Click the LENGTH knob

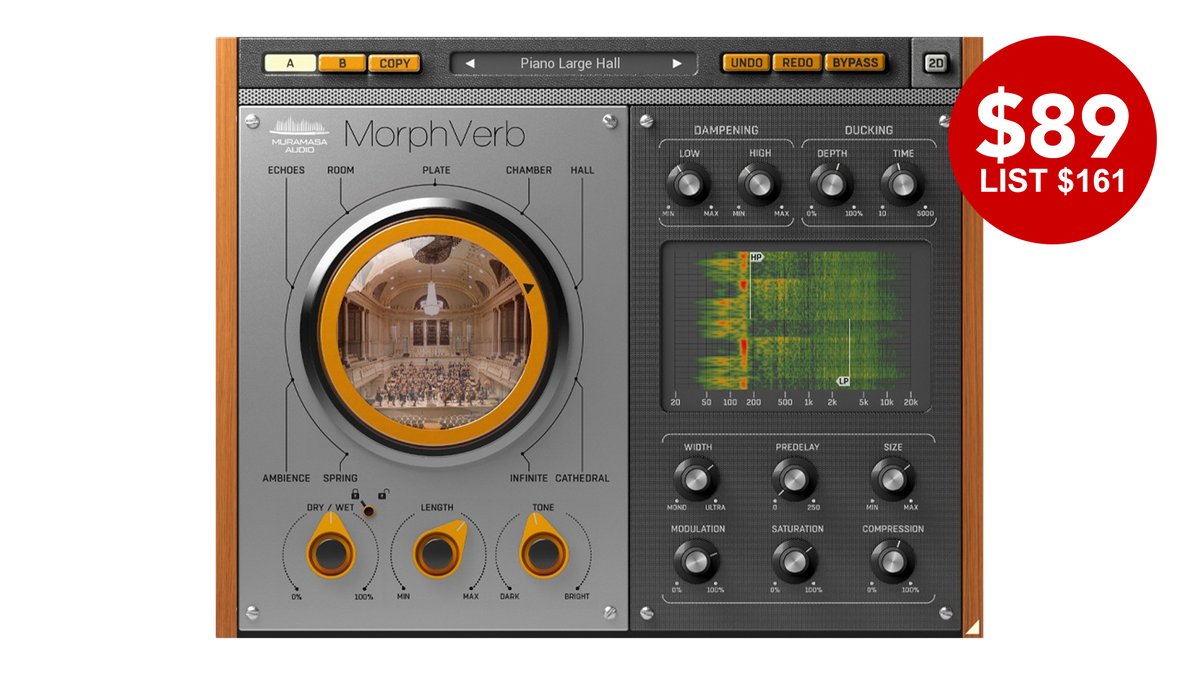[x=437, y=551]
